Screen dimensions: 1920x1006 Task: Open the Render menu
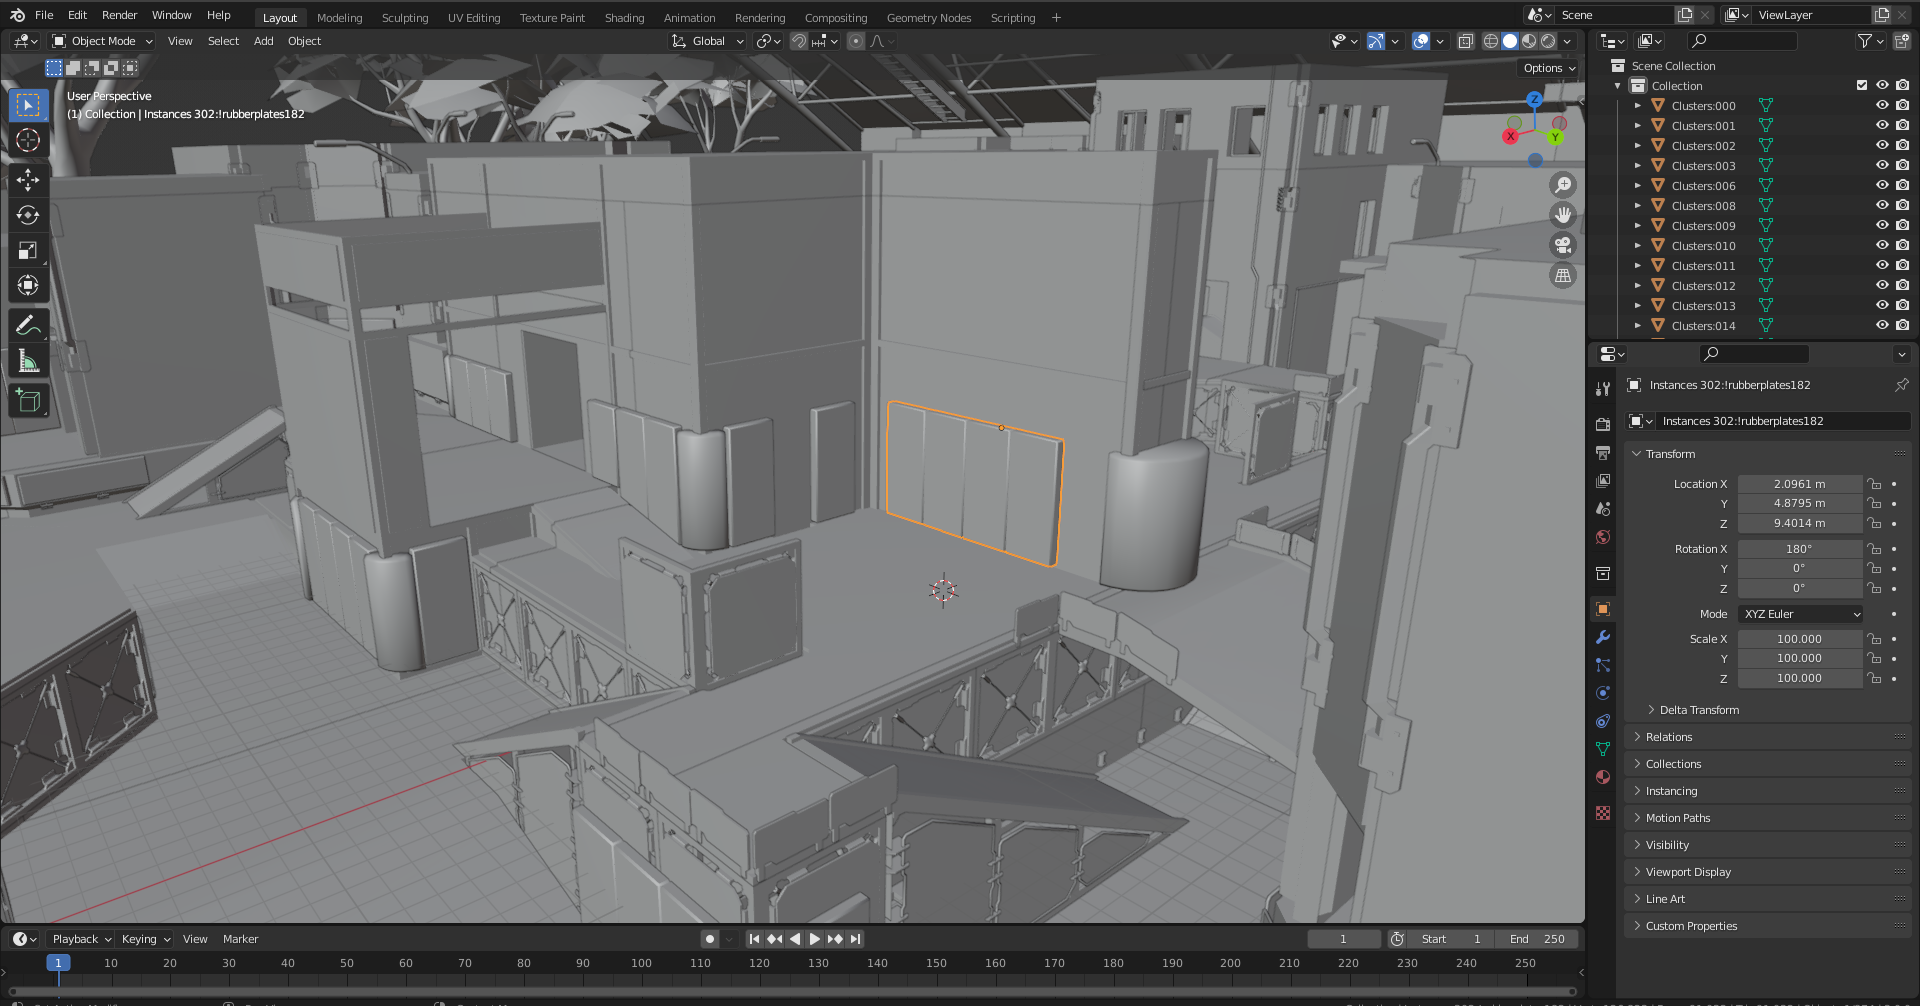(x=119, y=15)
